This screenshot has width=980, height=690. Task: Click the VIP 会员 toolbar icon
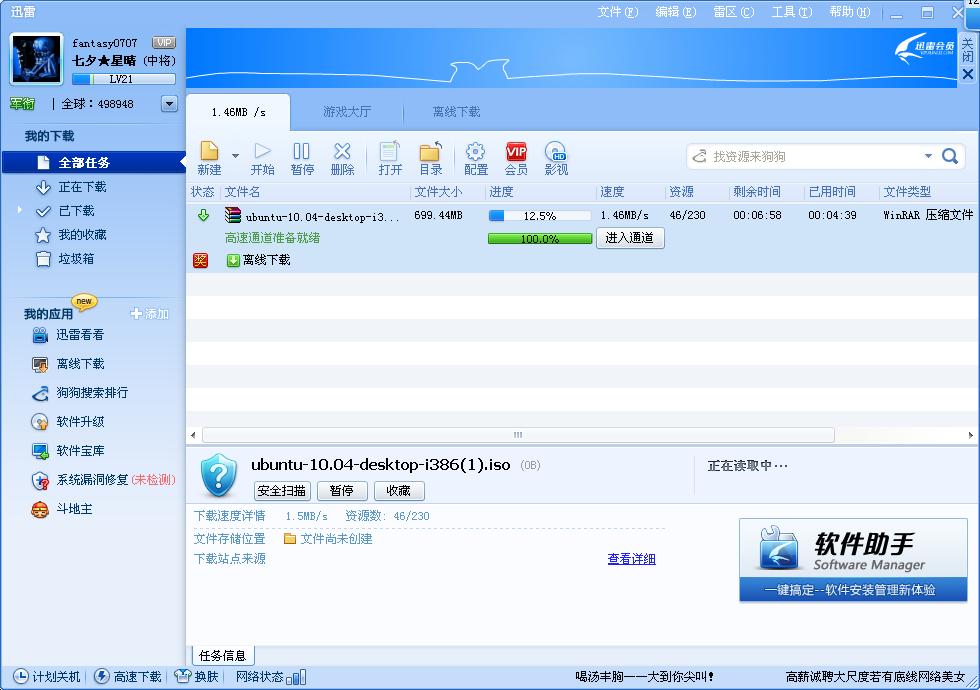click(x=516, y=158)
